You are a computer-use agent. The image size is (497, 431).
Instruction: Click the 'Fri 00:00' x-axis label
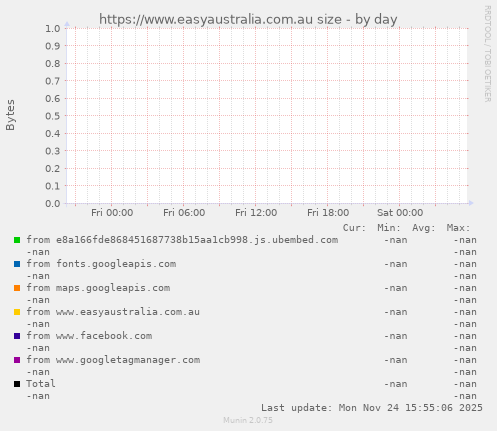[112, 213]
